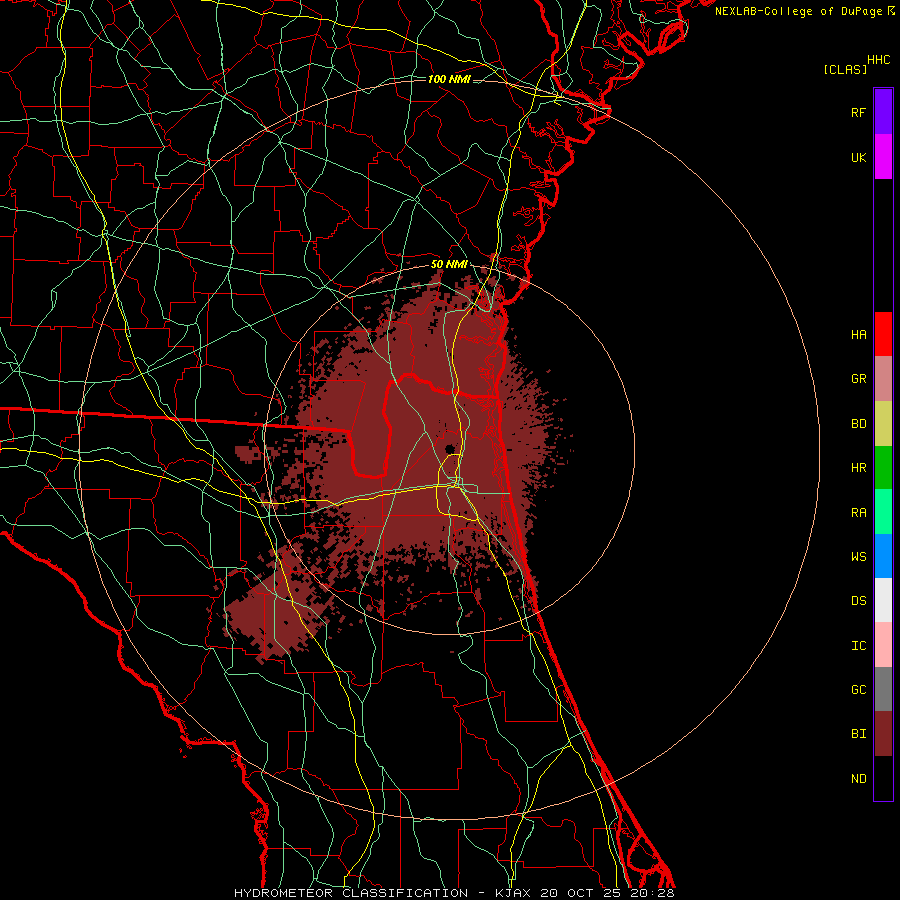Click the WS blue legend swatch
The height and width of the screenshot is (900, 900).
click(x=883, y=556)
